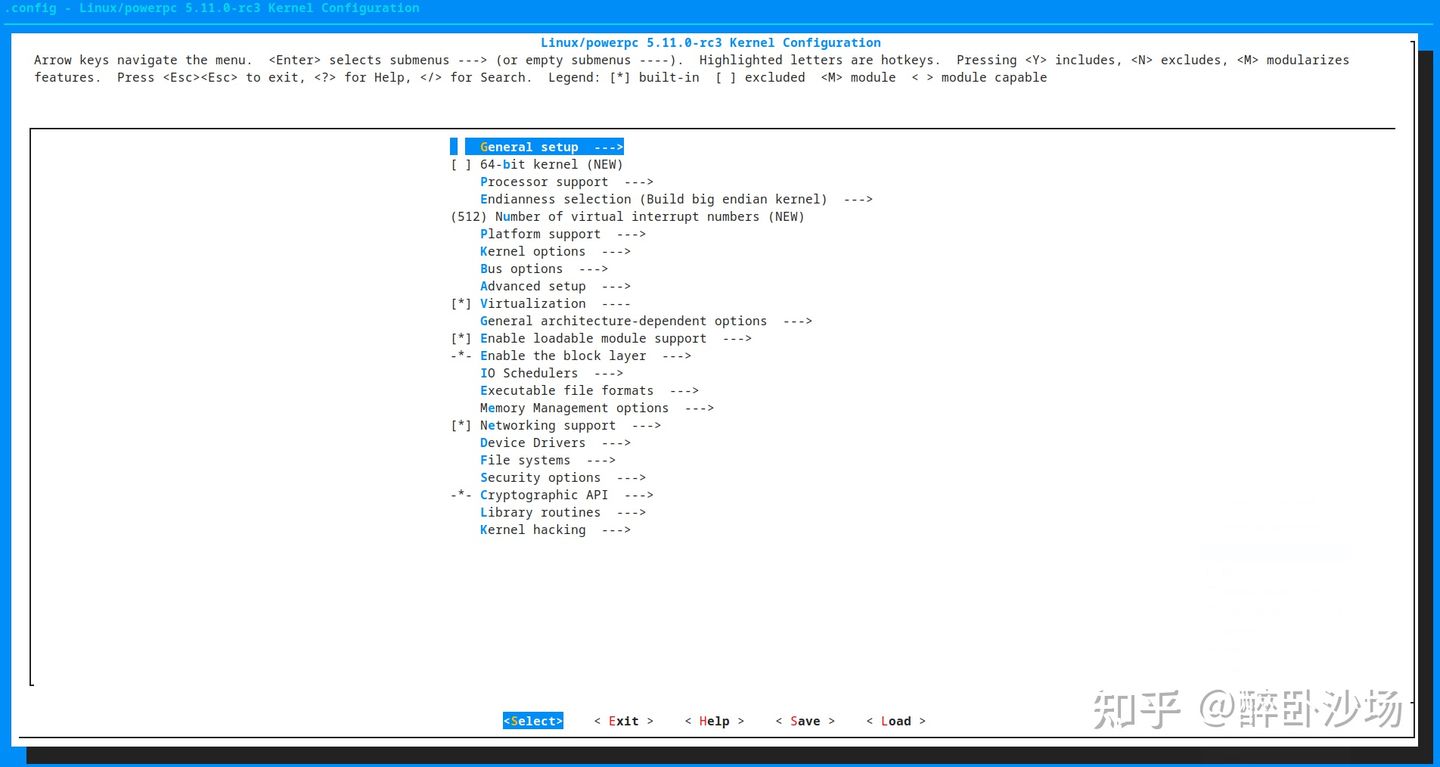Click the .config window title text
The width and height of the screenshot is (1440, 767).
click(212, 8)
